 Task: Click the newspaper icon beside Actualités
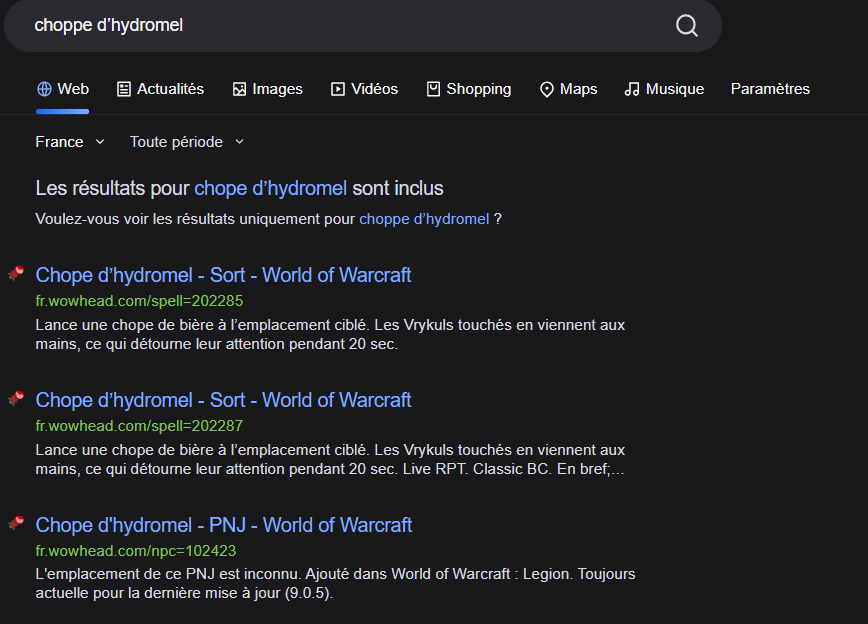click(x=124, y=89)
